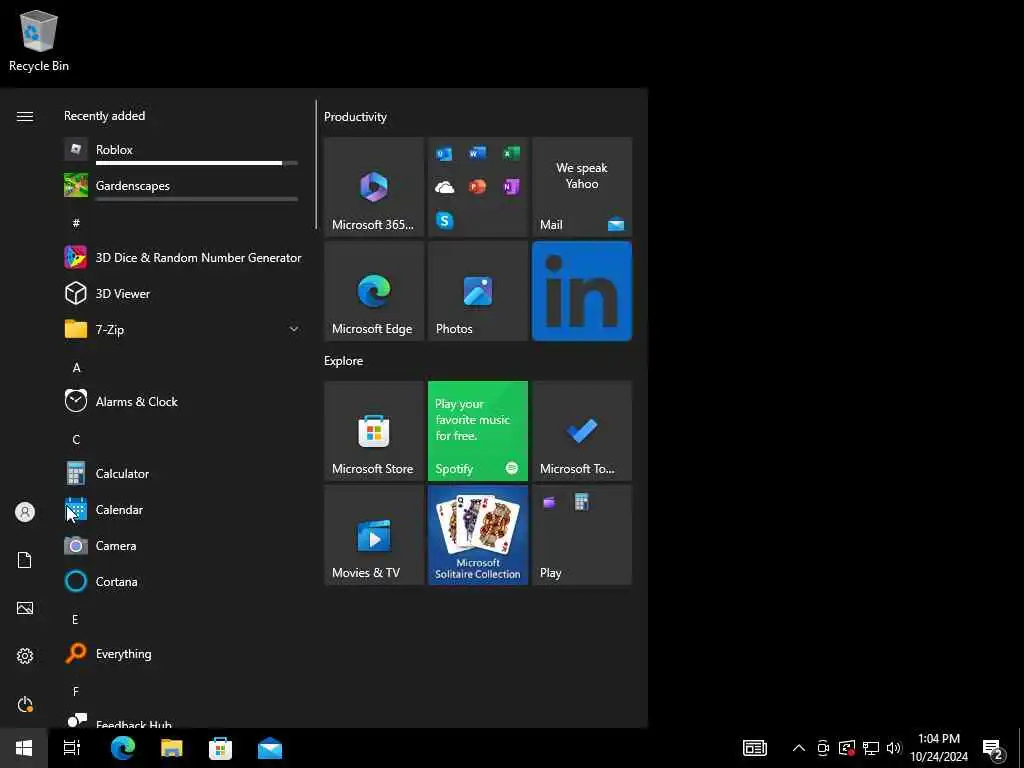1024x768 pixels.
Task: Open Microsoft Store from taskbar
Action: tap(221, 748)
